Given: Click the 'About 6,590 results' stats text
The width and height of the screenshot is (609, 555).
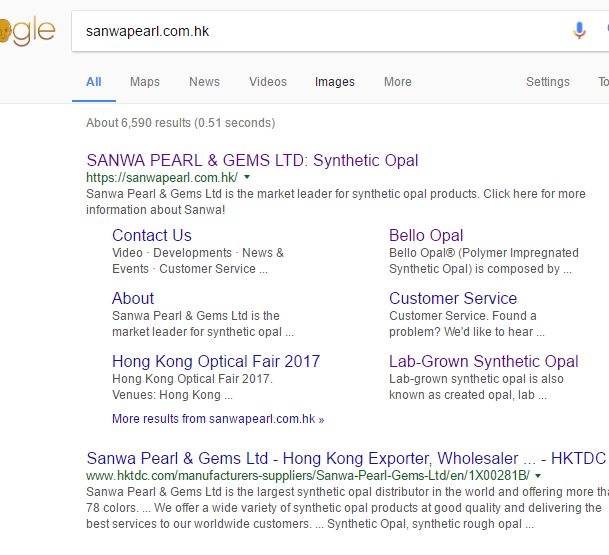Looking at the screenshot, I should coord(181,123).
